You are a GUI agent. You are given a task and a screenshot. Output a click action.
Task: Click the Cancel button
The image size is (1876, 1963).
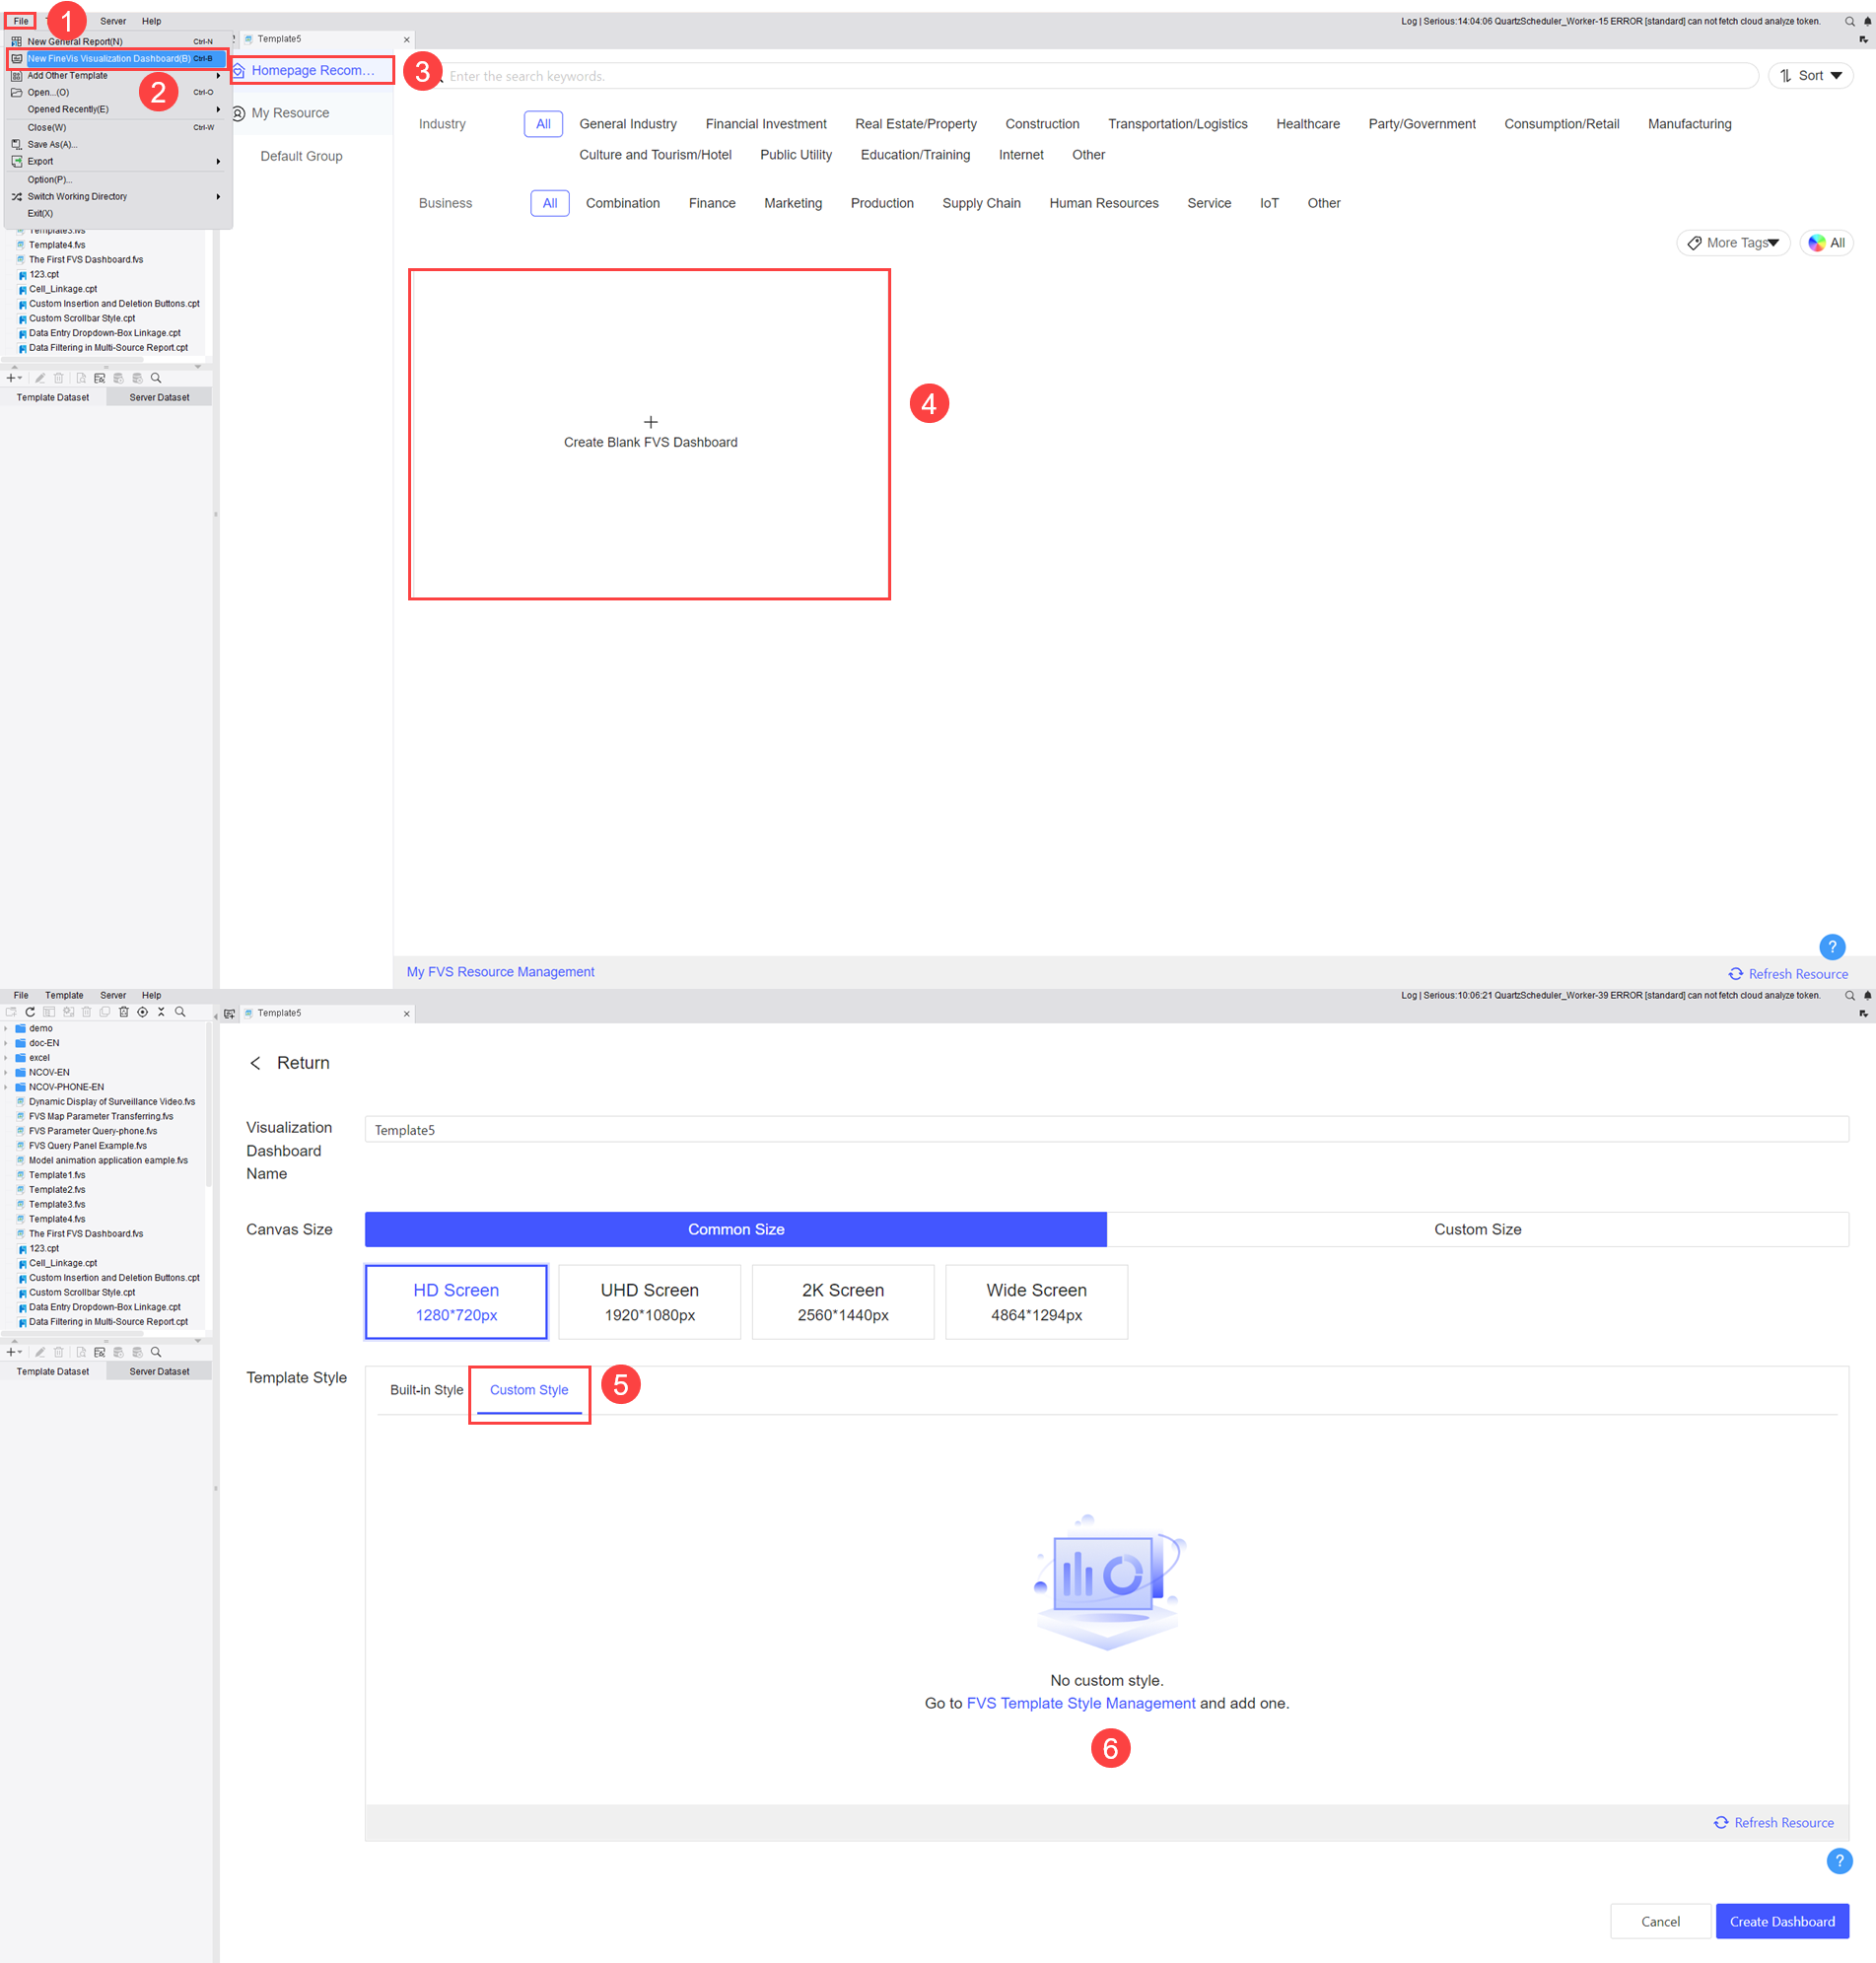[x=1660, y=1921]
